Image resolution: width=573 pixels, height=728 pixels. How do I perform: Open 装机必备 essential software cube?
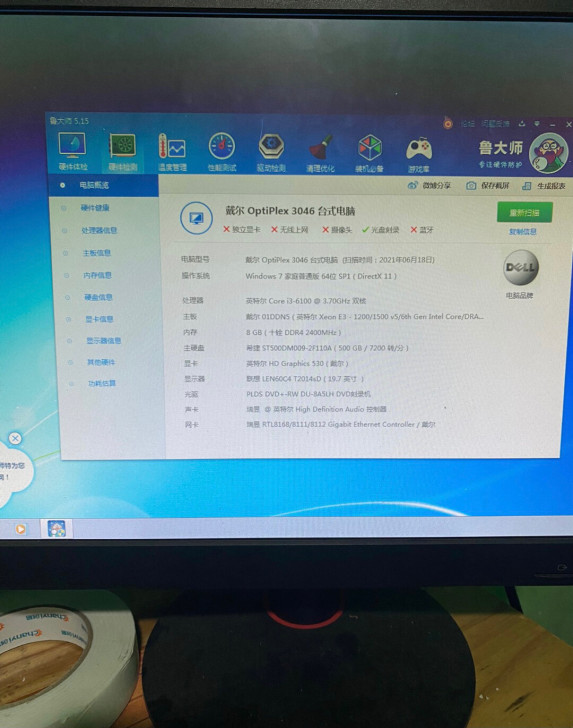coord(370,154)
